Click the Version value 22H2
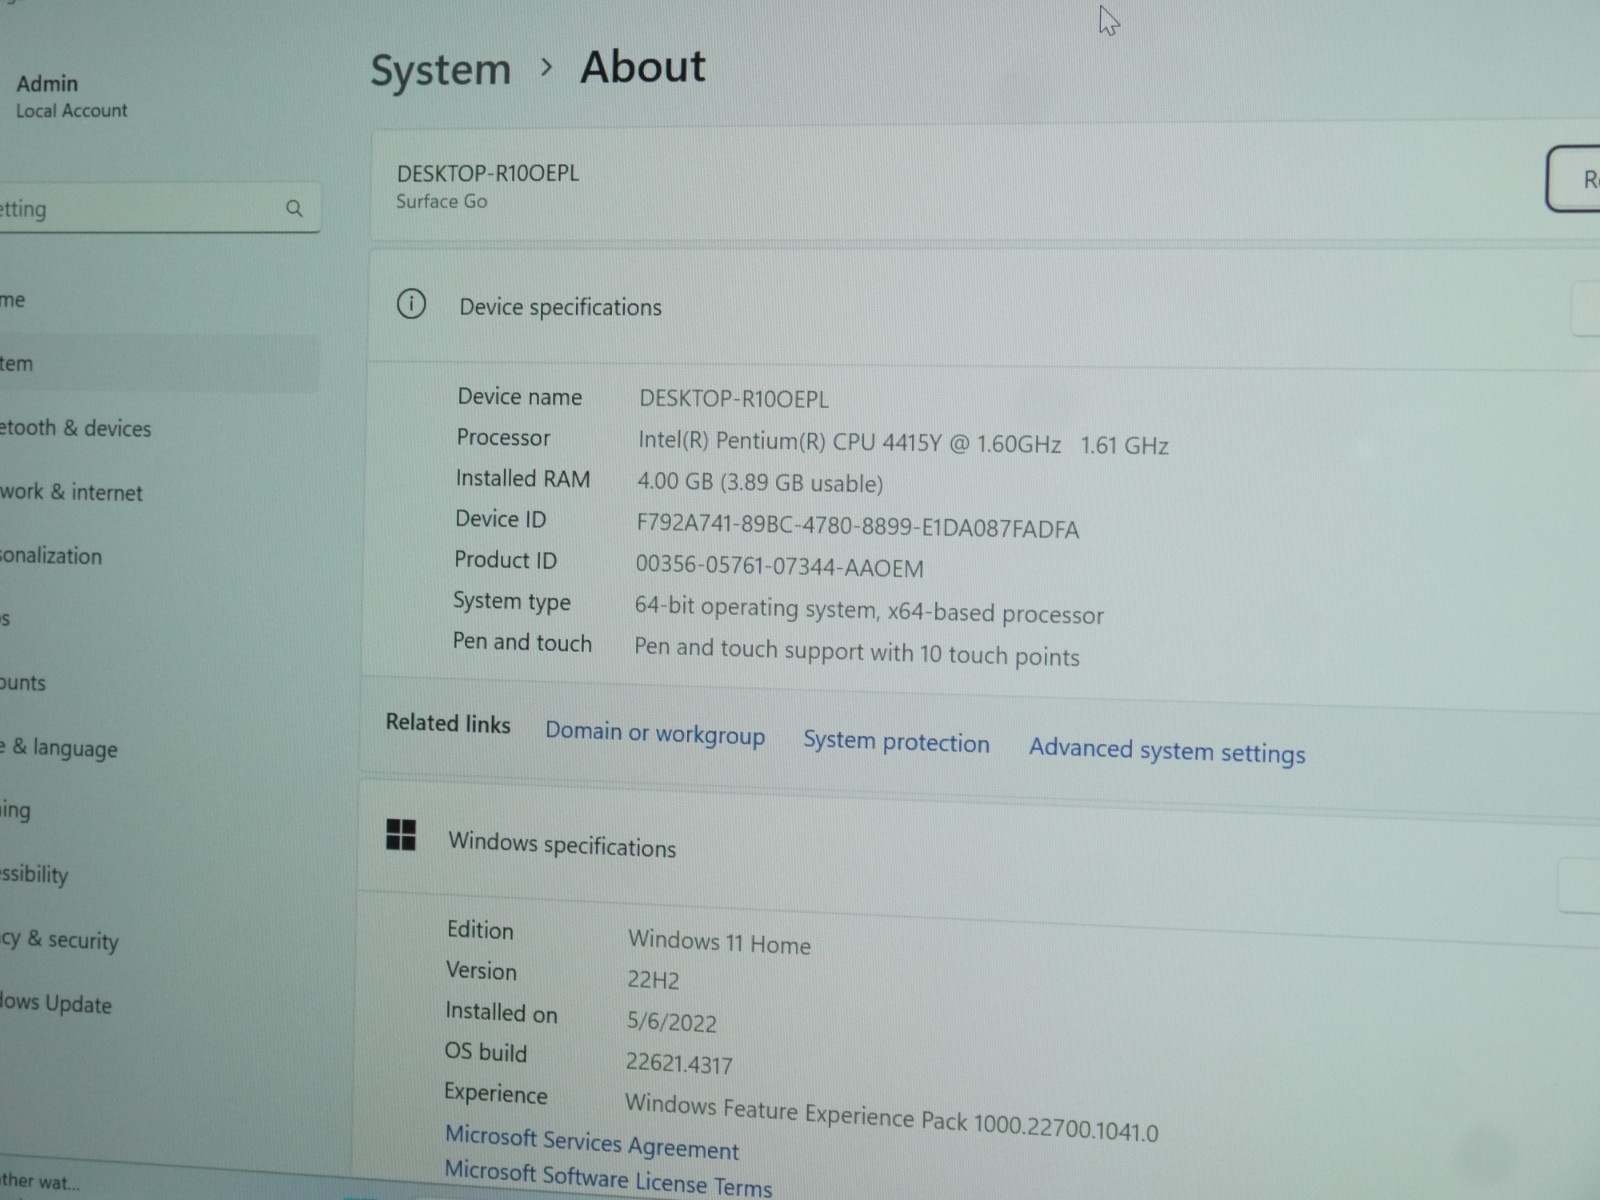The width and height of the screenshot is (1600, 1200). (x=653, y=979)
